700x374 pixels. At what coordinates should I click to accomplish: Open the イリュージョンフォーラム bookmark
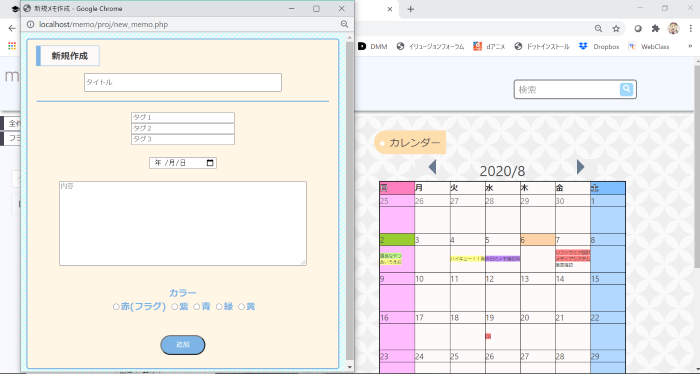click(x=430, y=46)
